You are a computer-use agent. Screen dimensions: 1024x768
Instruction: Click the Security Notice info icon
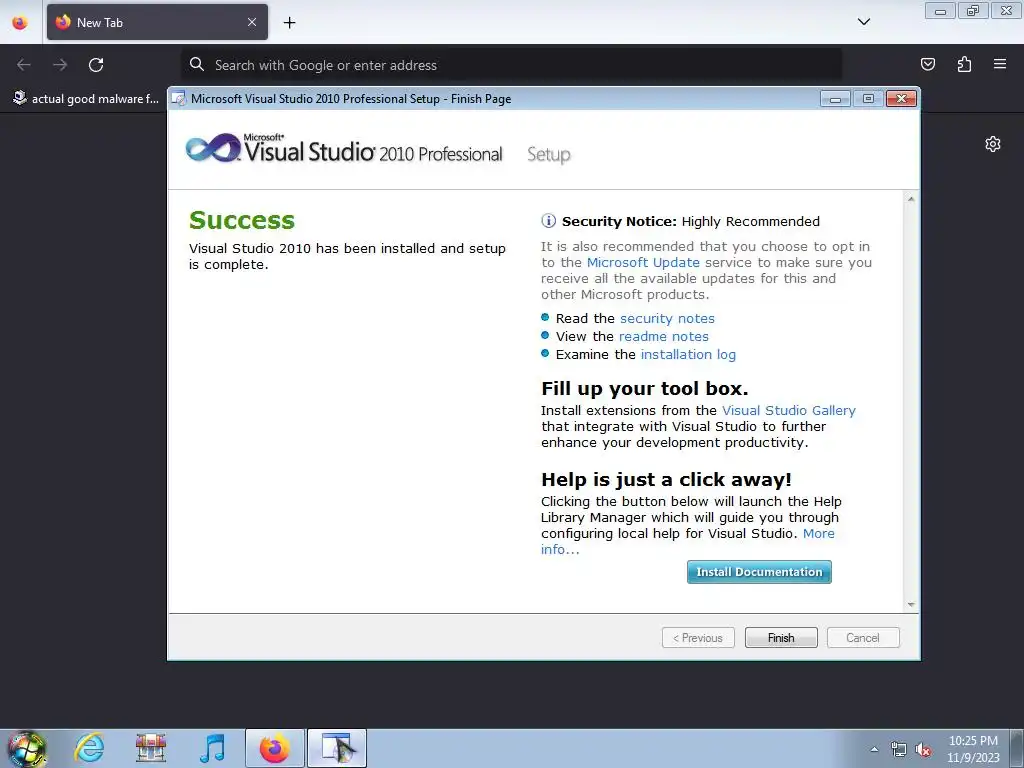pyautogui.click(x=549, y=221)
